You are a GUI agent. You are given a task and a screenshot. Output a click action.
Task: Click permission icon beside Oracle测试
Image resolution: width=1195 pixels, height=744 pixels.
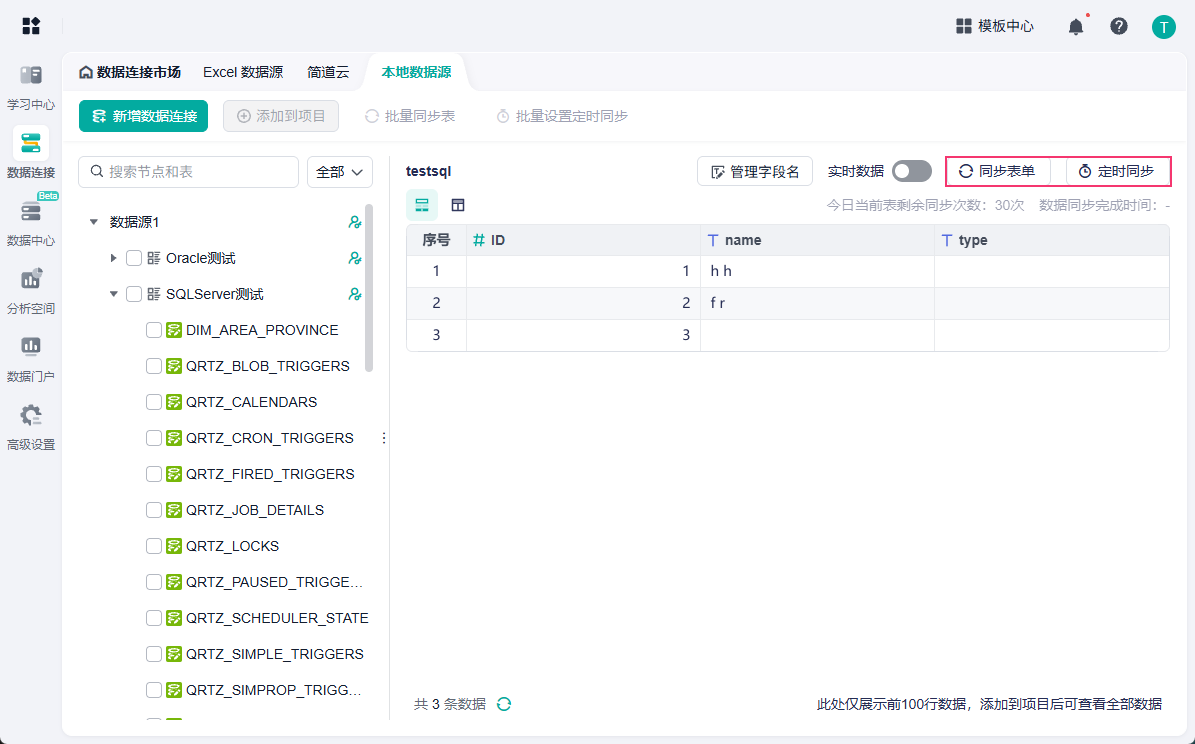pos(354,258)
